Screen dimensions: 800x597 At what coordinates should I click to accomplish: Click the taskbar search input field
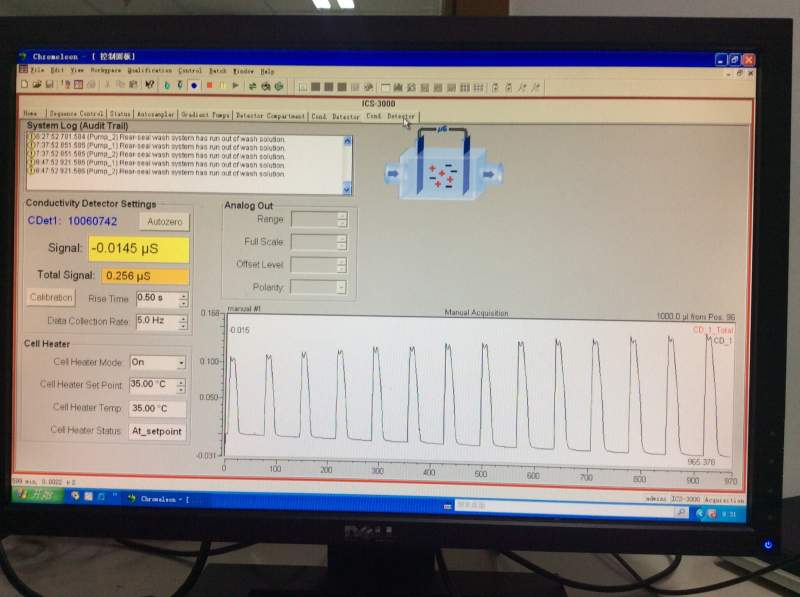[x=564, y=506]
